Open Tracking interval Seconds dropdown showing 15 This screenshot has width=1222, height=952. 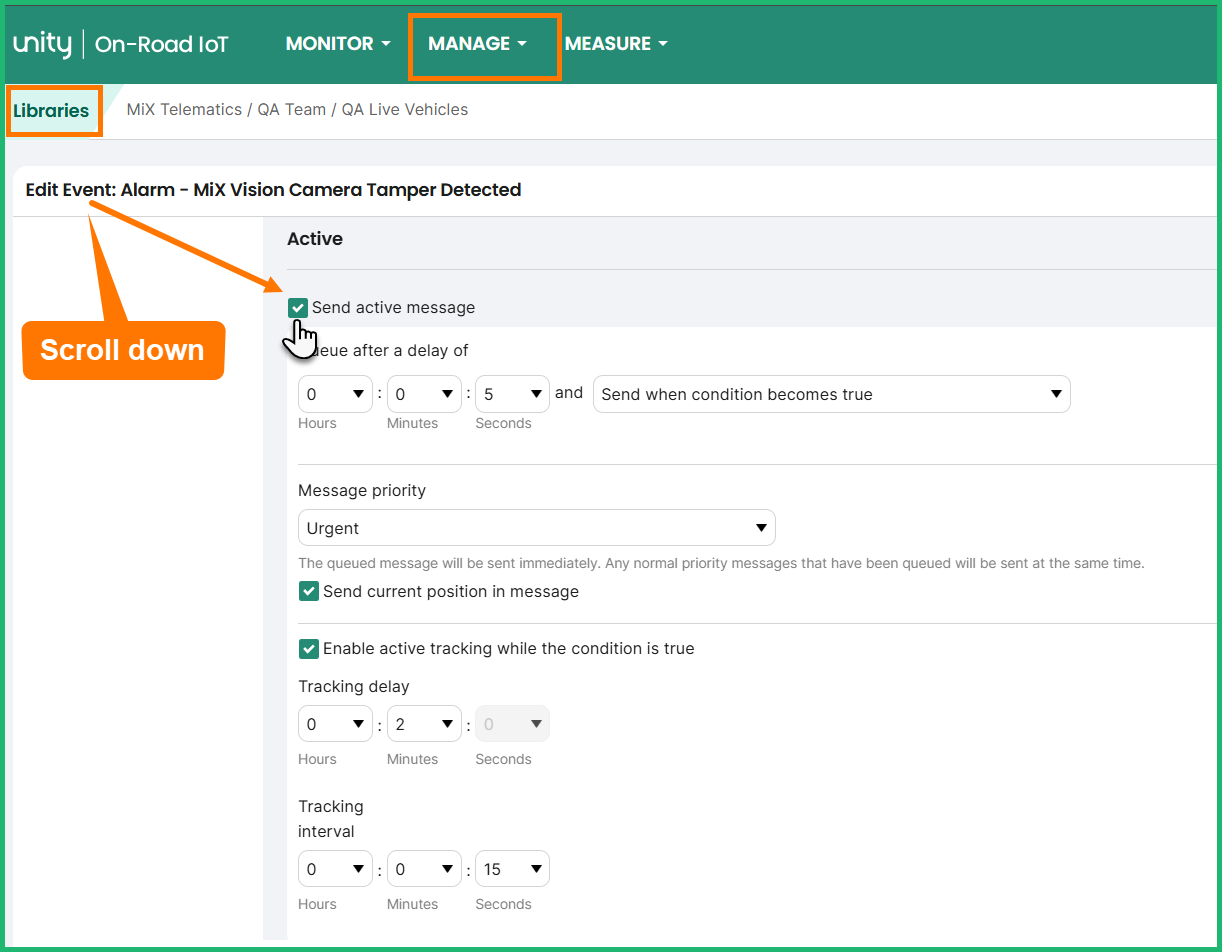point(512,869)
